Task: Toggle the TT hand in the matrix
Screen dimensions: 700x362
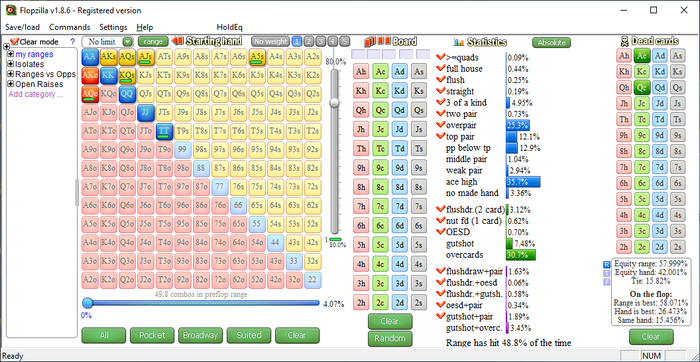Action: point(164,131)
